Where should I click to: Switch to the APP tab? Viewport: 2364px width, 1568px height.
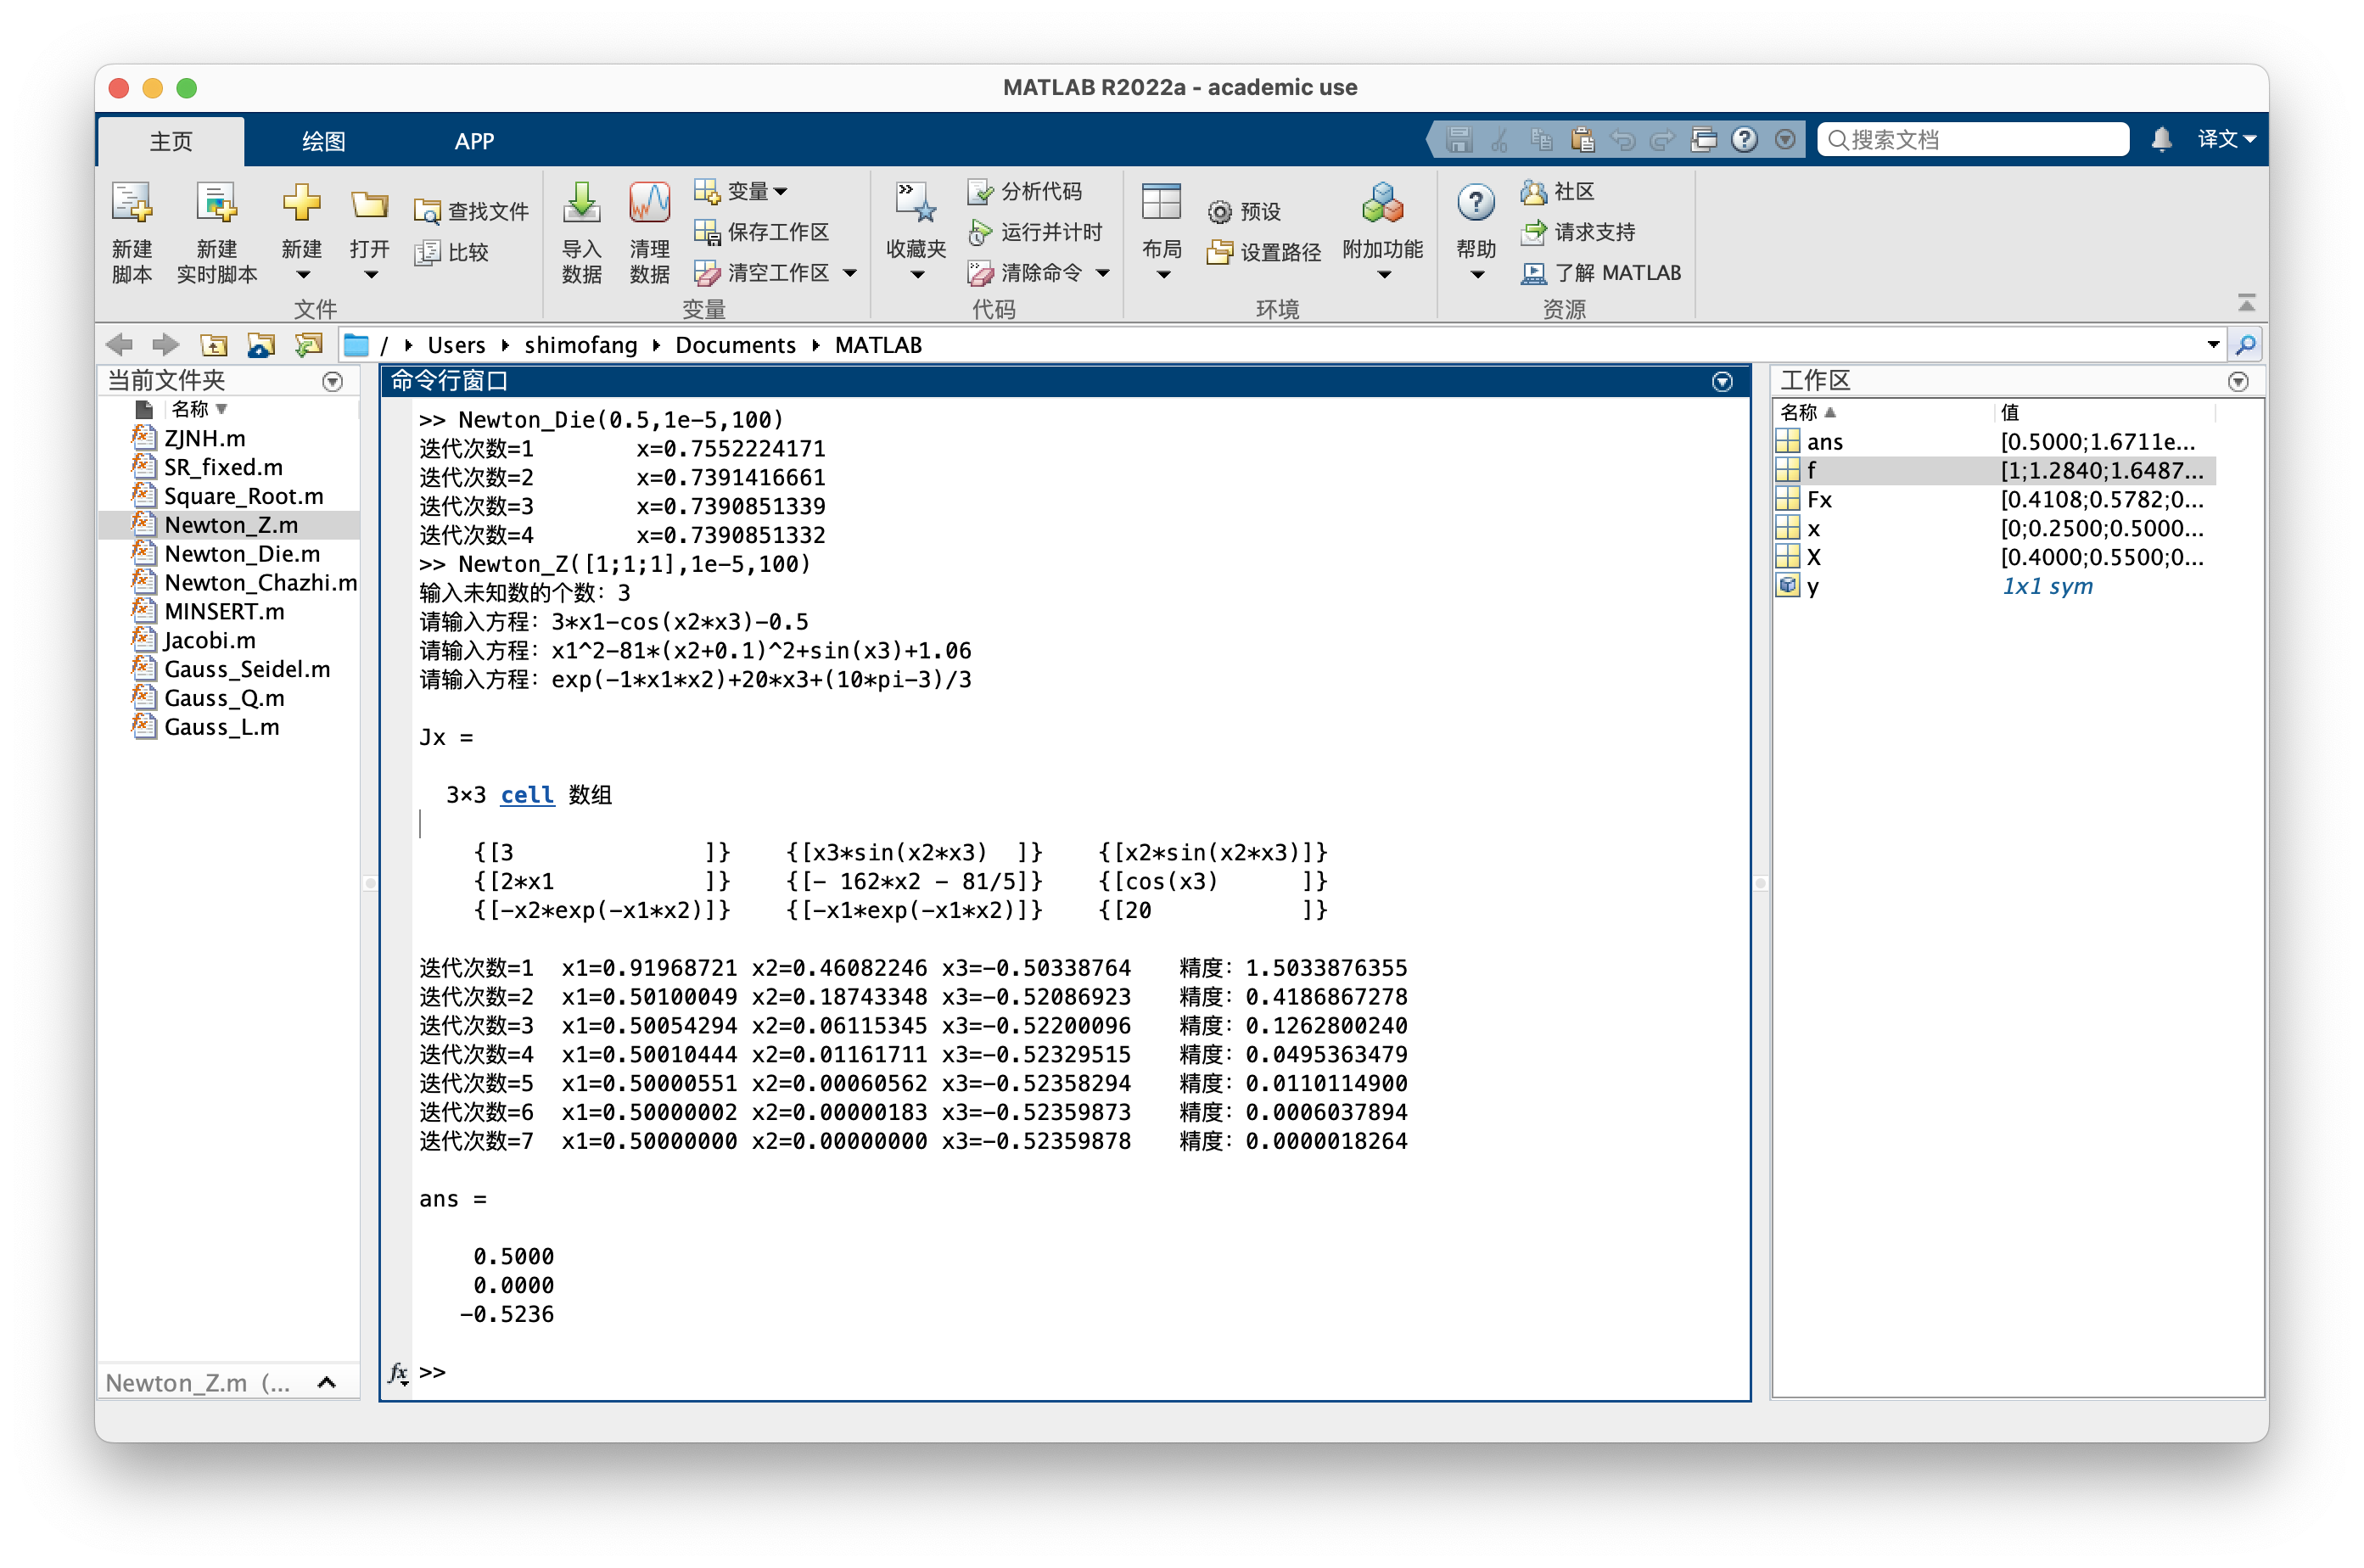[474, 141]
